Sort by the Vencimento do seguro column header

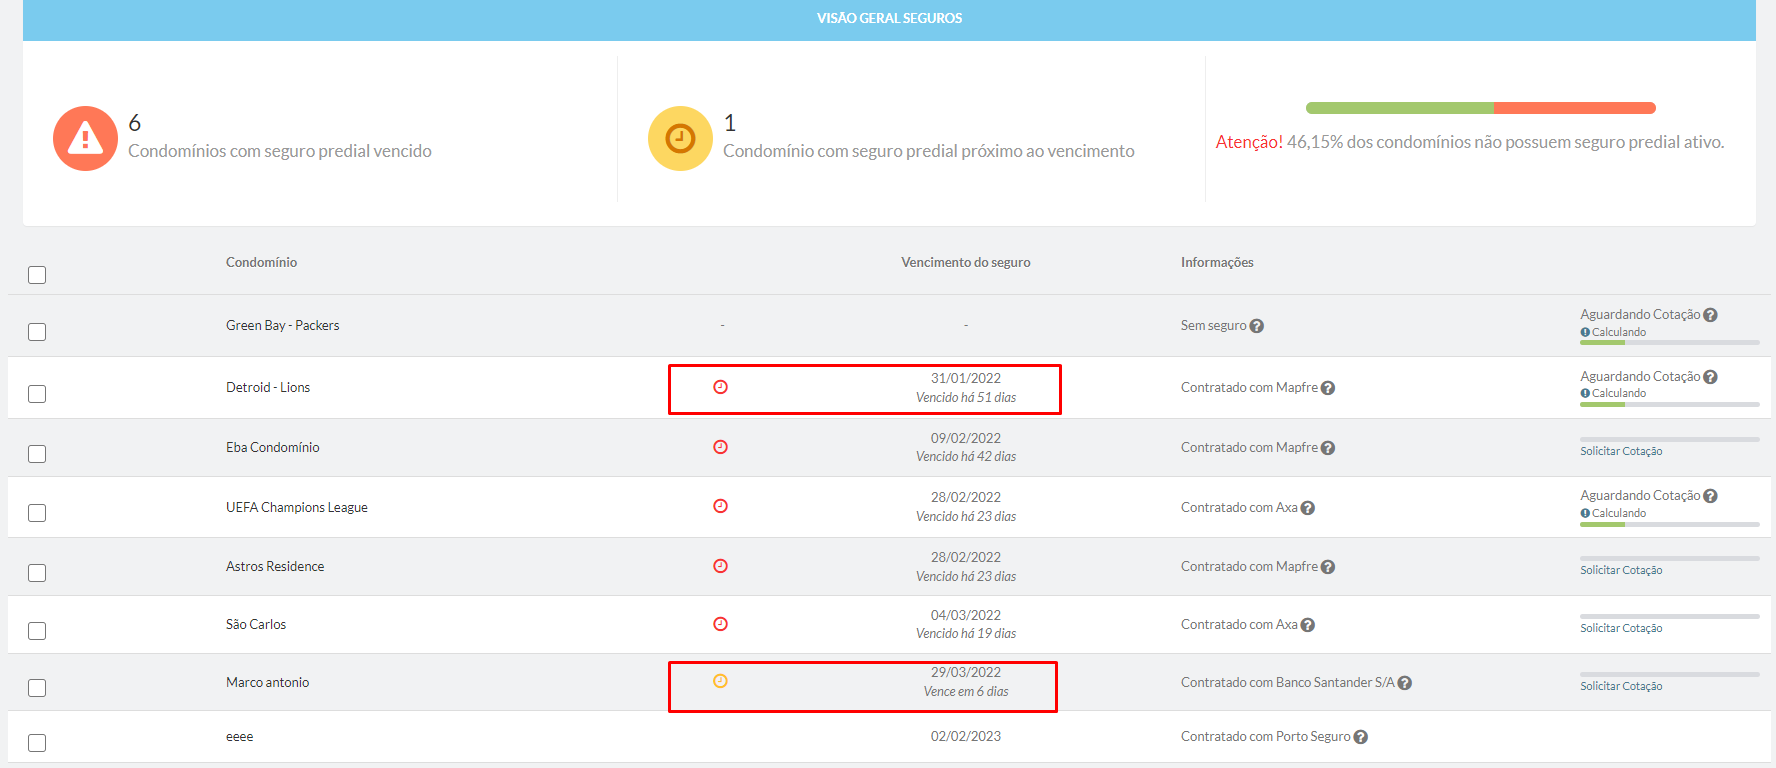[966, 262]
